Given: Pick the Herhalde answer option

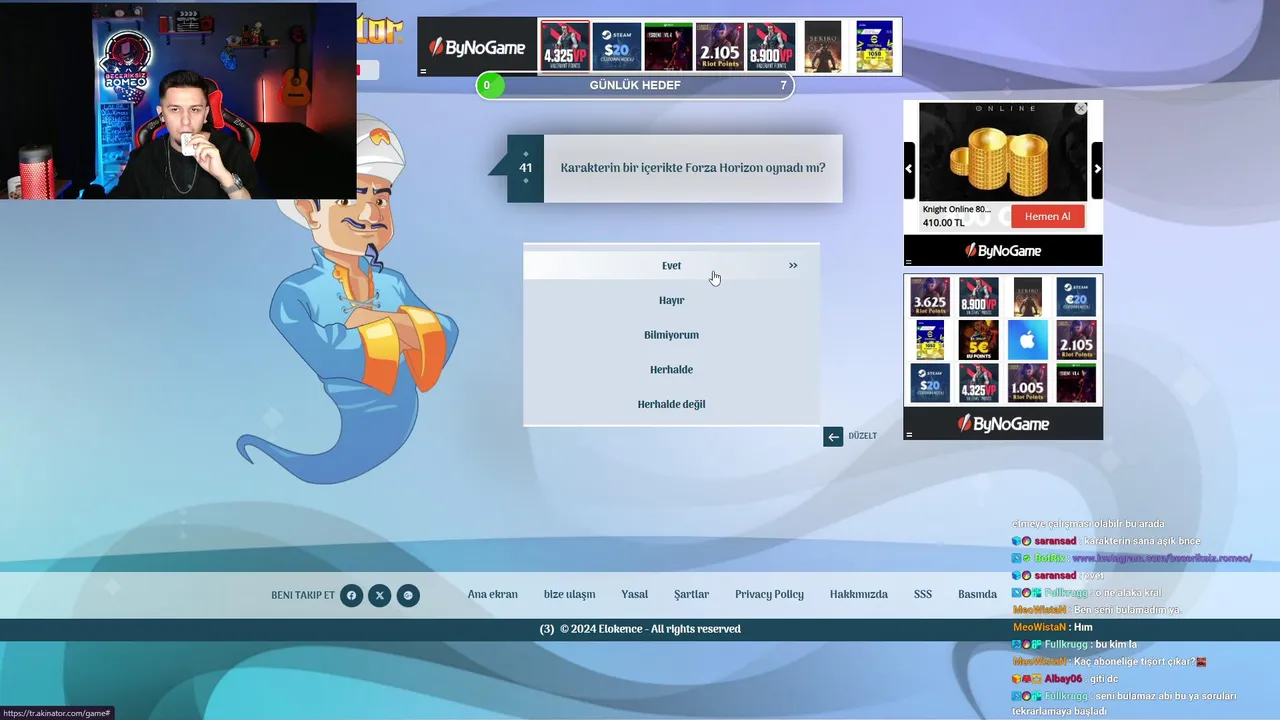Looking at the screenshot, I should 671,370.
